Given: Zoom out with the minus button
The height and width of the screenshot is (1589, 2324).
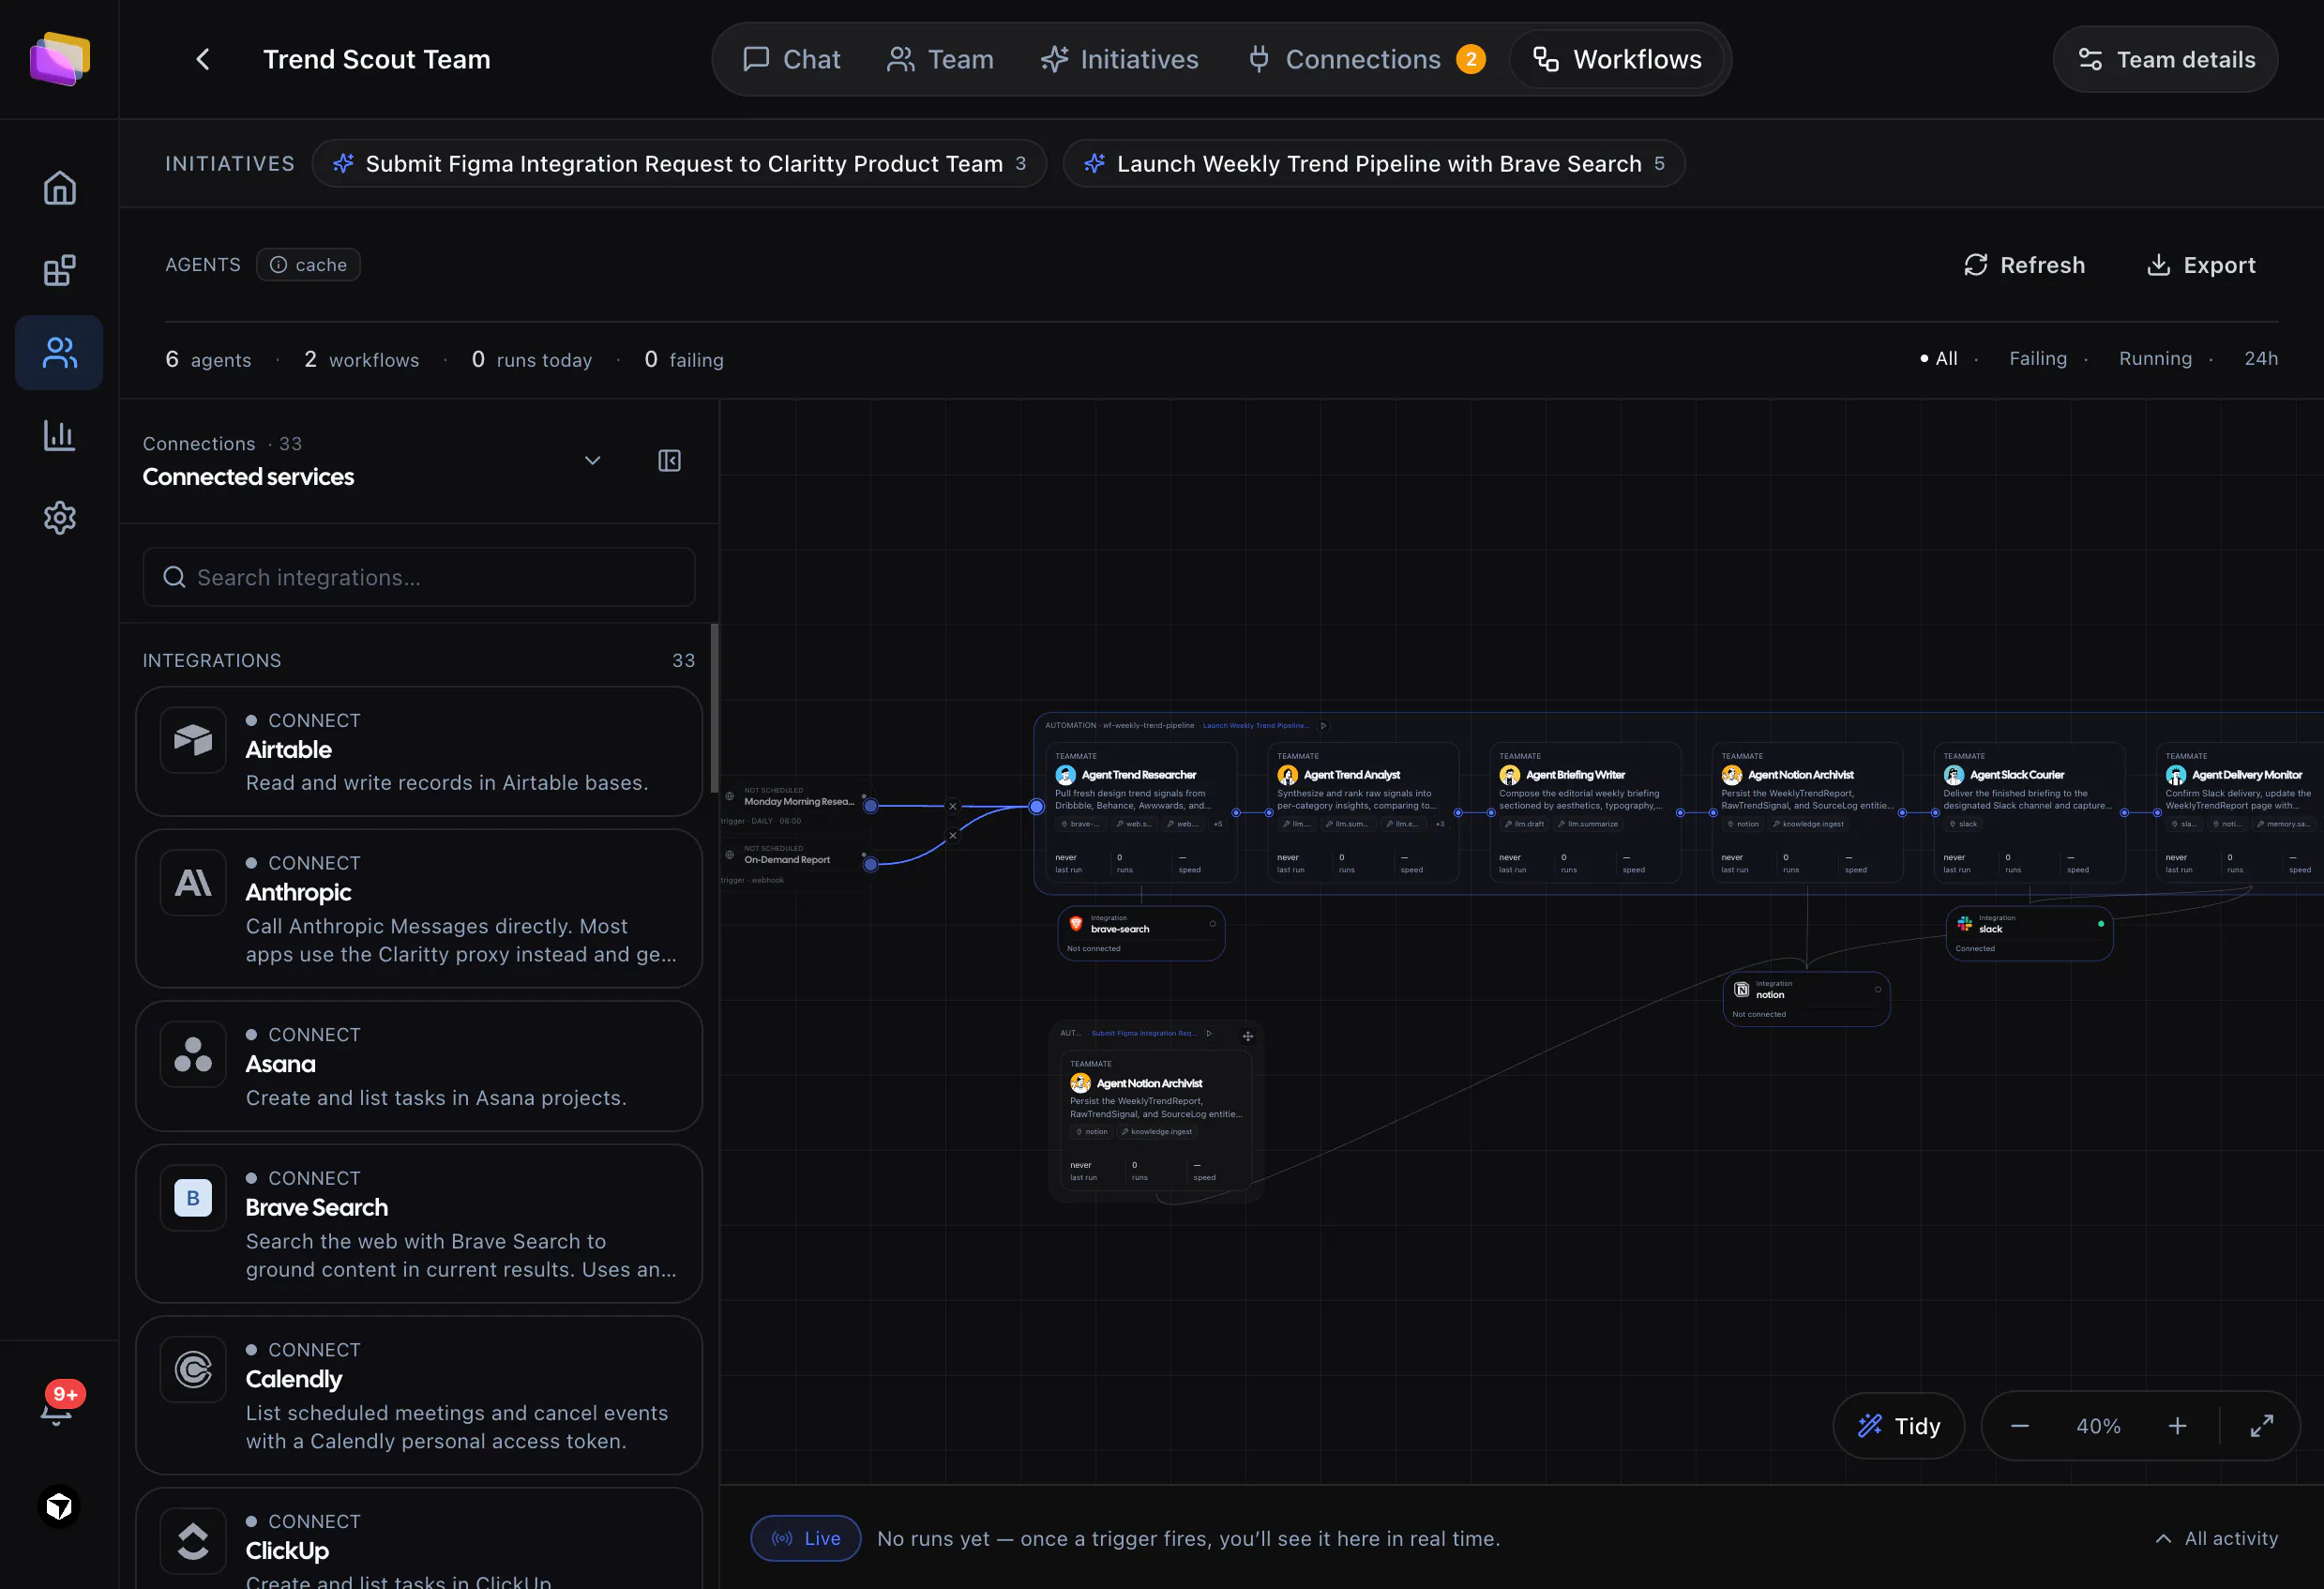Looking at the screenshot, I should pos(2019,1426).
